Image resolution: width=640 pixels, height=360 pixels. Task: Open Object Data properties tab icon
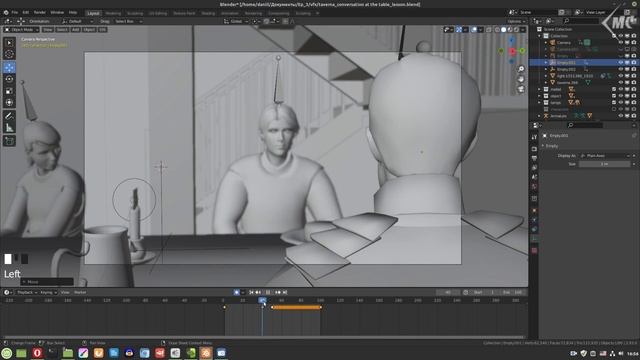(534, 239)
